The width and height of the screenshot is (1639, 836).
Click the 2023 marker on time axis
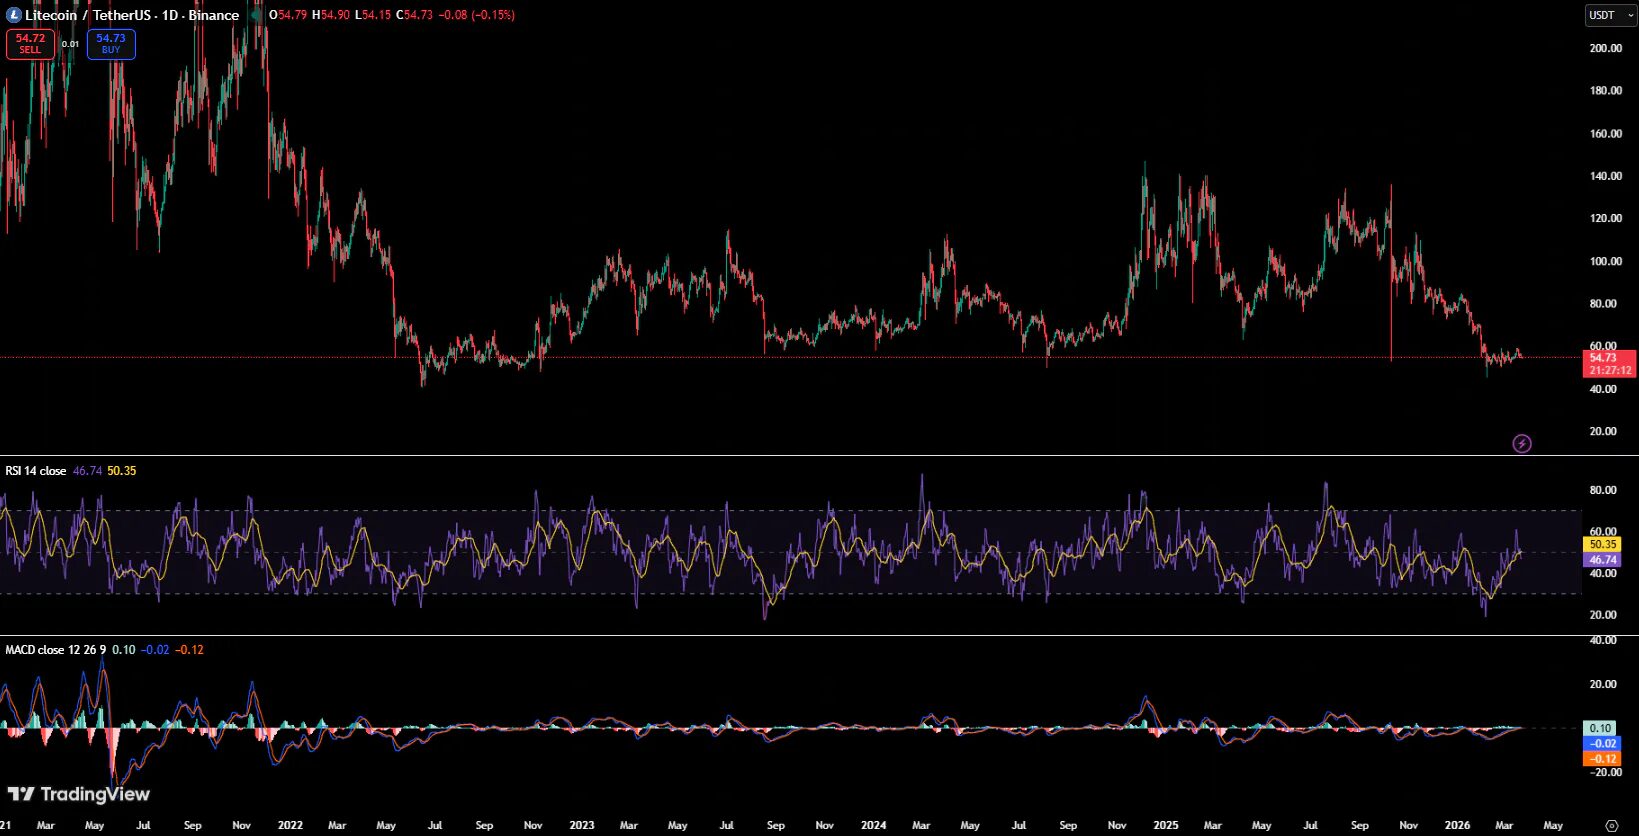click(581, 825)
